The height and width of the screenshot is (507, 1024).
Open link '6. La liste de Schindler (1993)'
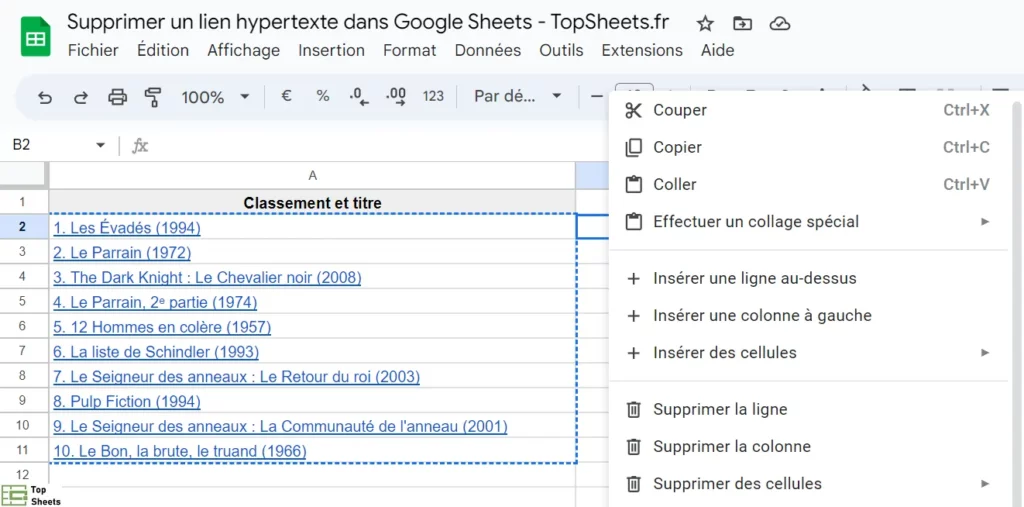click(156, 352)
